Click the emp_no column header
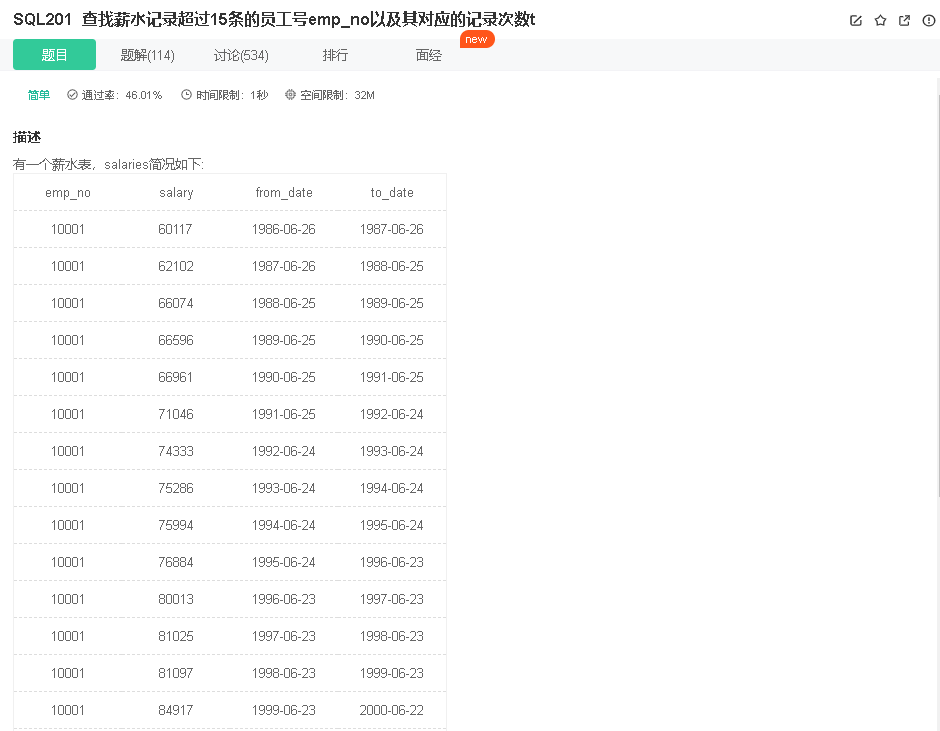The width and height of the screenshot is (940, 731). click(x=67, y=192)
